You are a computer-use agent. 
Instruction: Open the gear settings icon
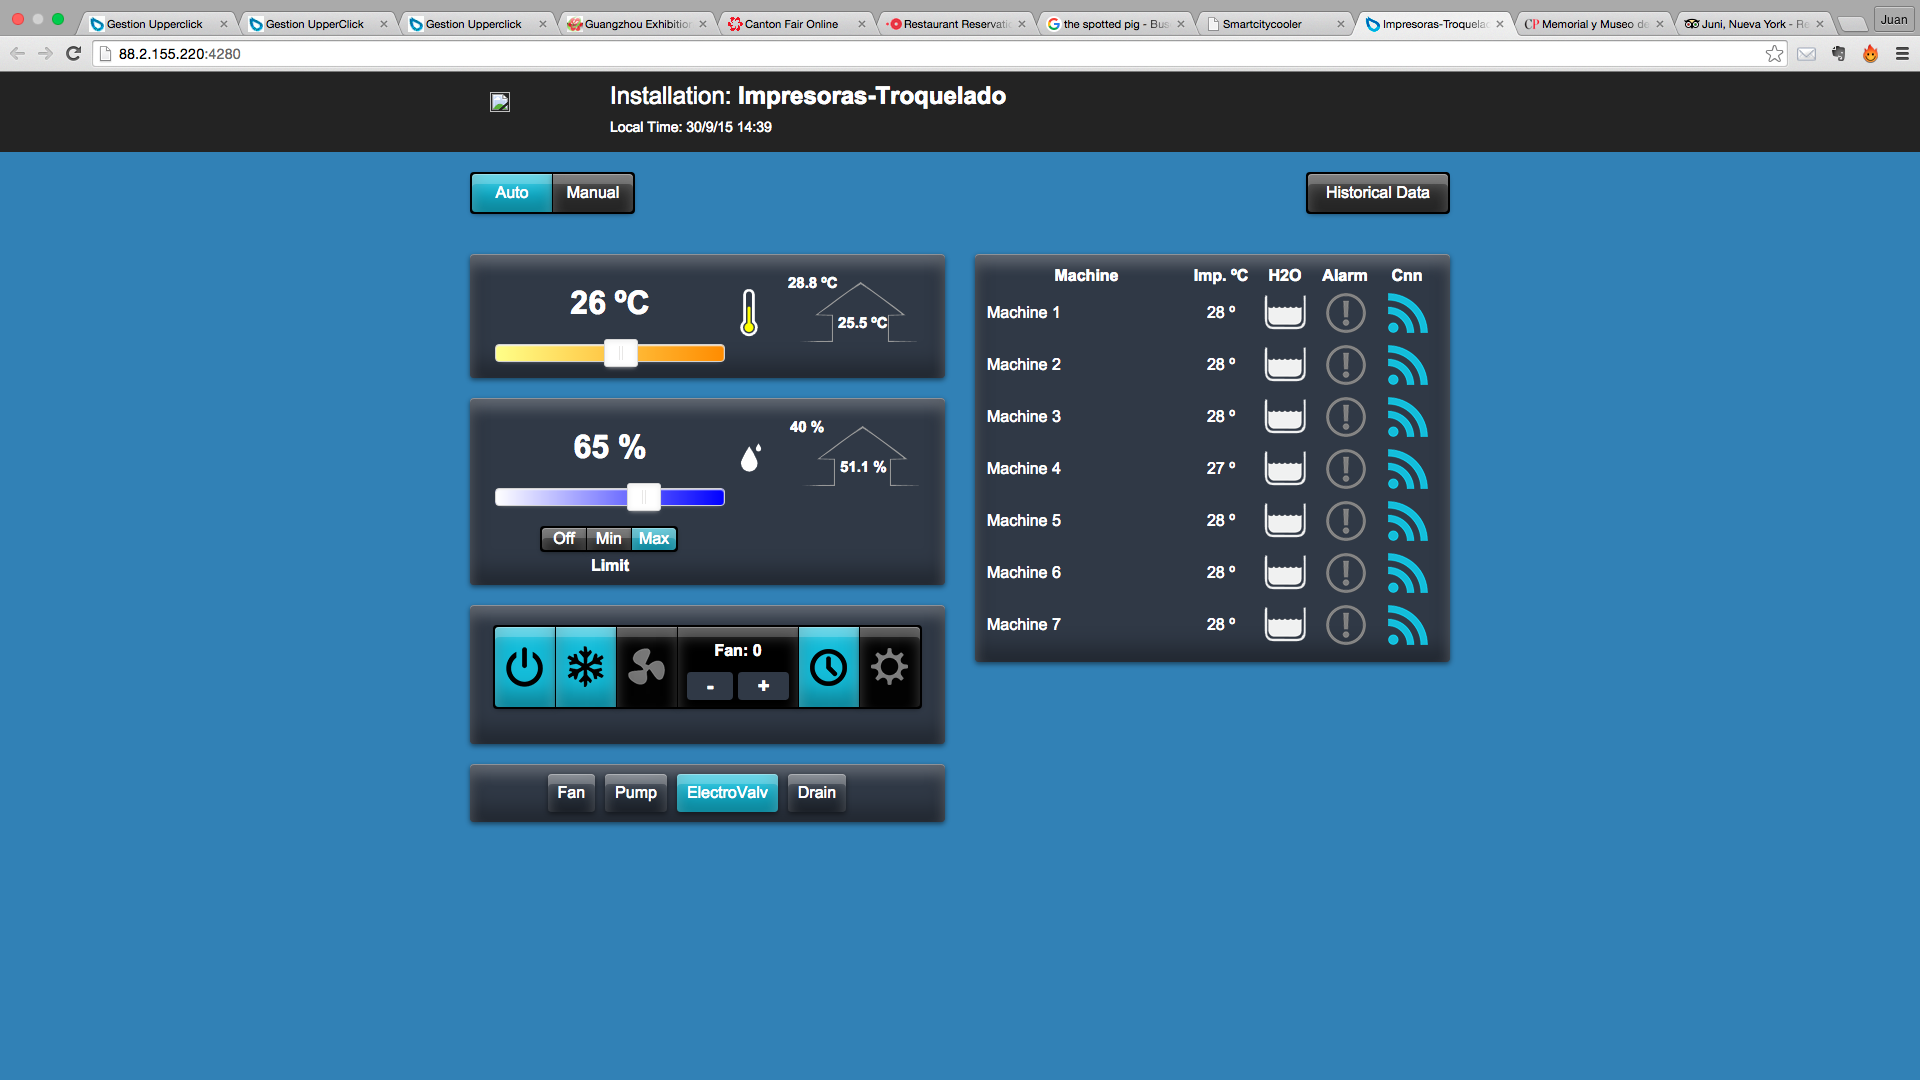889,667
